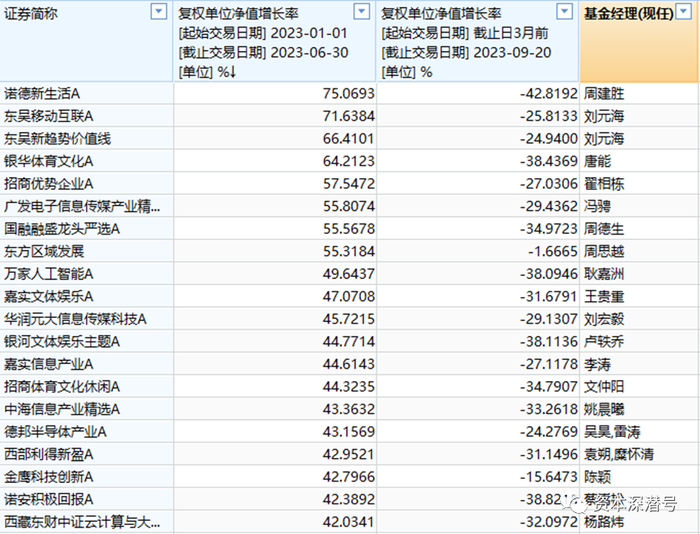Click value 55.3184 for 东方区域发展
Screen dimensions: 700x534
[349, 251]
